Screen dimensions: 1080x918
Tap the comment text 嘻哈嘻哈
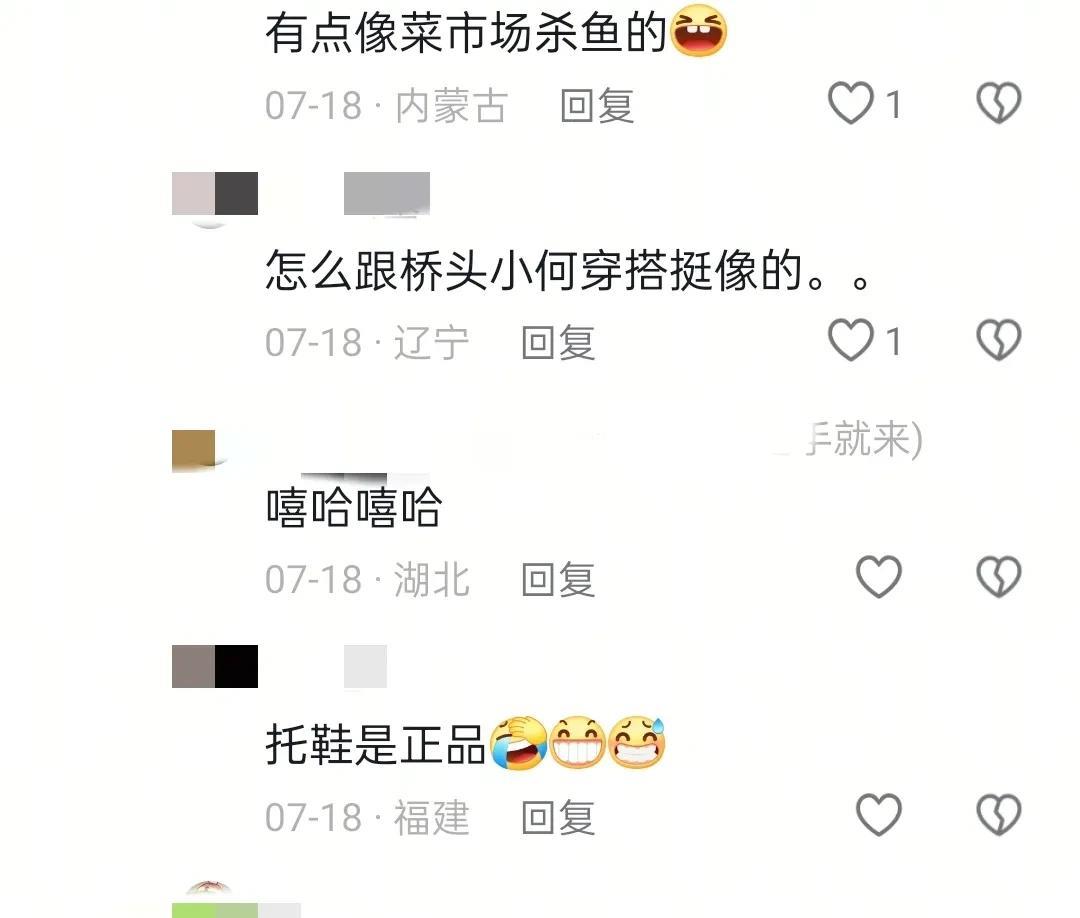(354, 508)
